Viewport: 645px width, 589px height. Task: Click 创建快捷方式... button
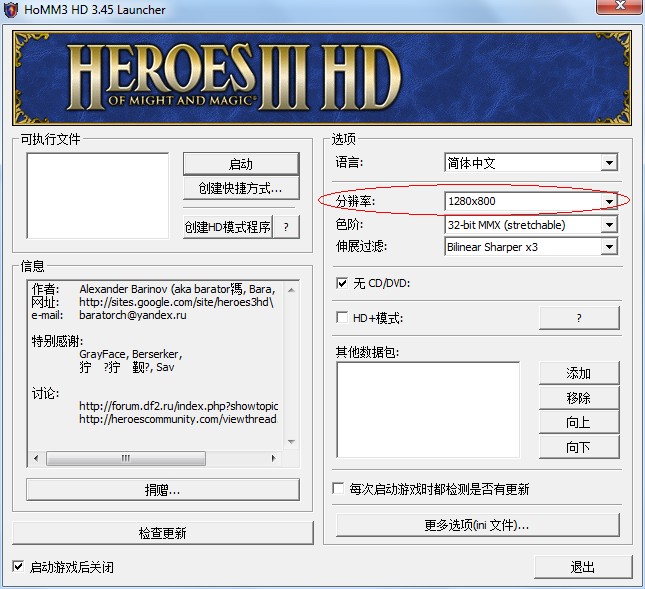tap(241, 188)
